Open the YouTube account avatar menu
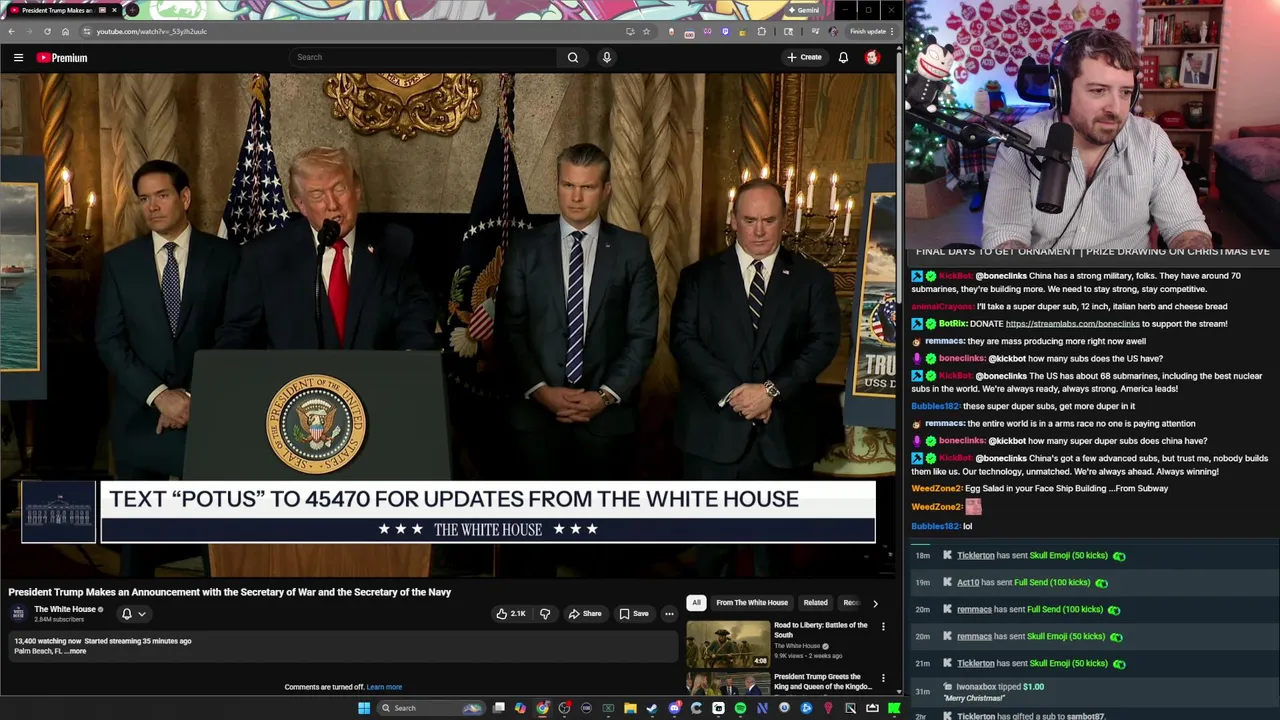Screen dimensions: 1280x720 [x=872, y=57]
